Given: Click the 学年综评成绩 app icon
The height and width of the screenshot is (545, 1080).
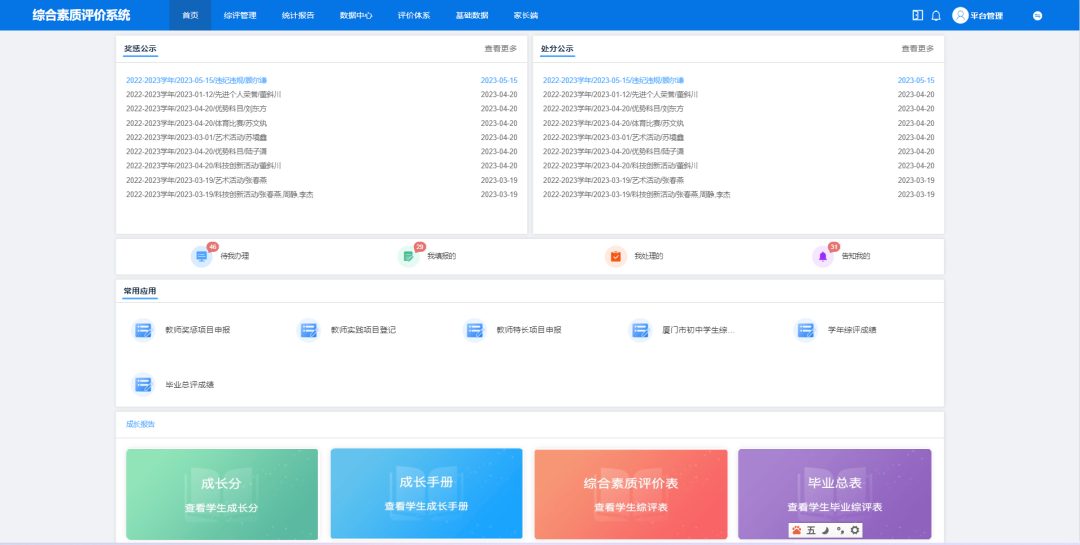Looking at the screenshot, I should click(x=806, y=330).
